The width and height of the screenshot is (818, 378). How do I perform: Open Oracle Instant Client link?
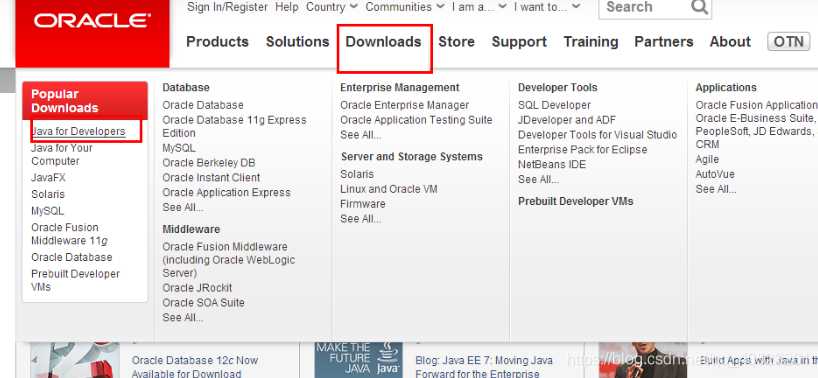(211, 177)
